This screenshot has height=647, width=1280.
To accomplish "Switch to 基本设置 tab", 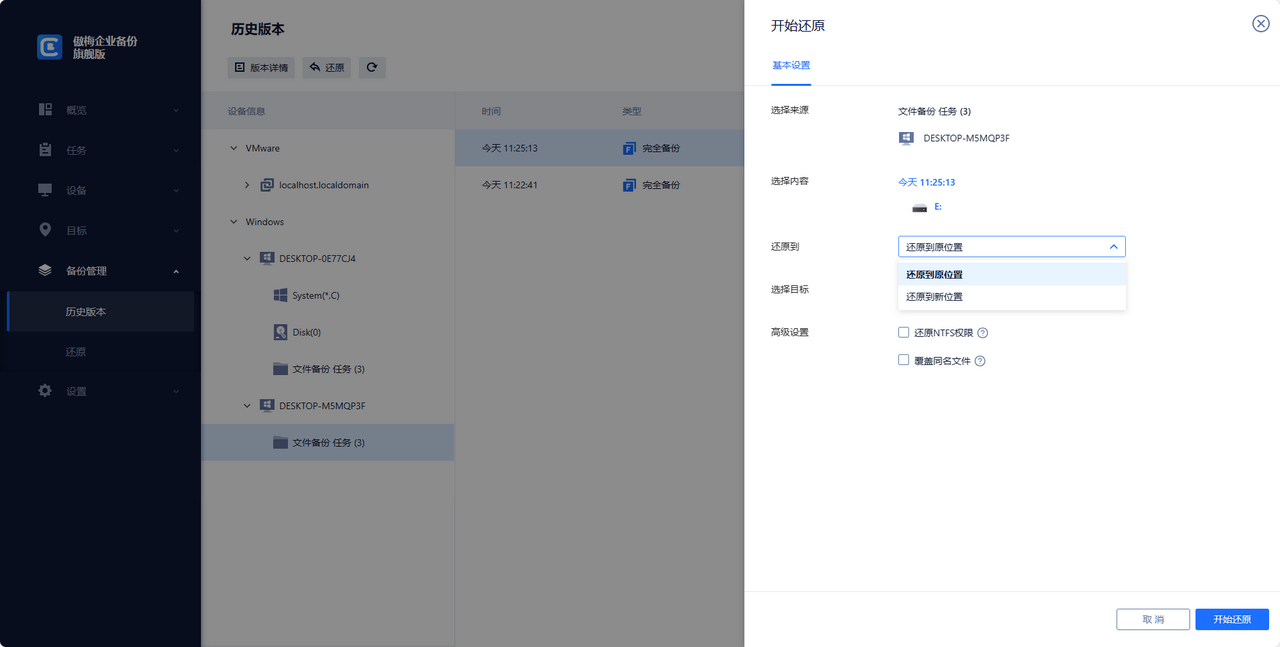I will pyautogui.click(x=790, y=65).
